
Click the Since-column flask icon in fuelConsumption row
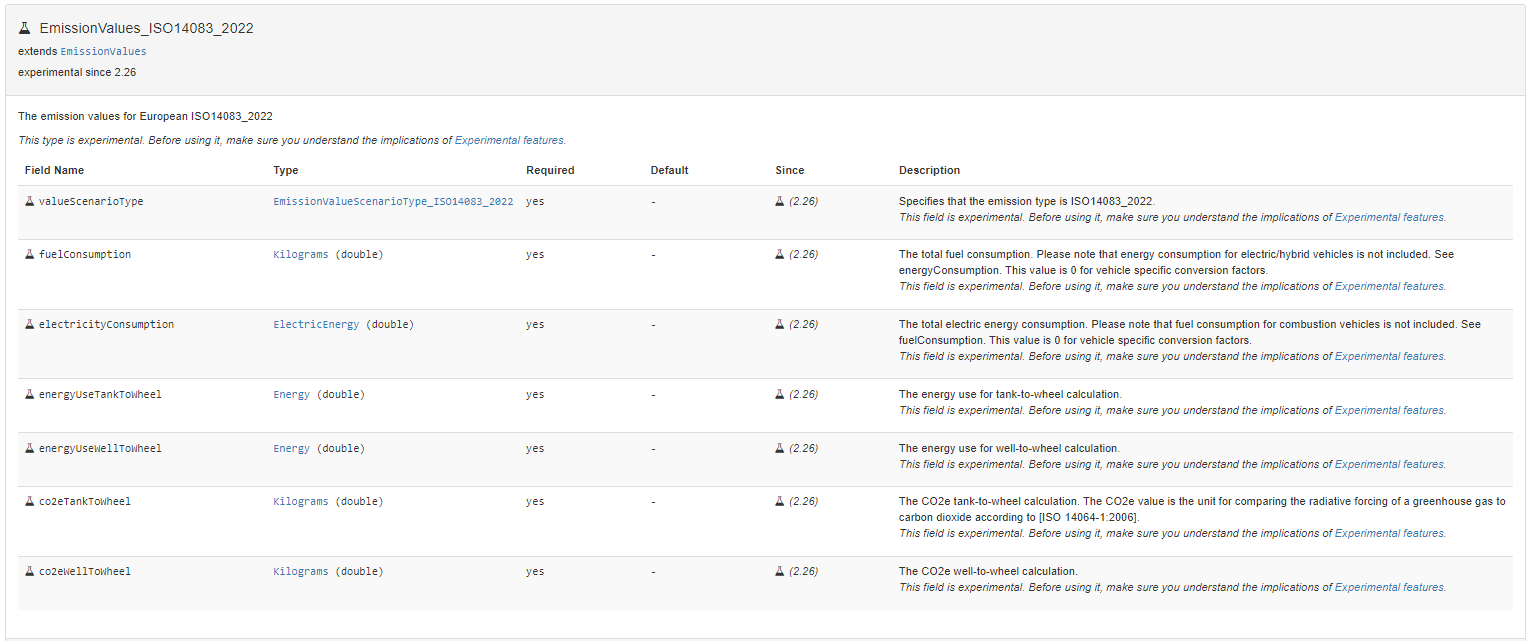780,254
